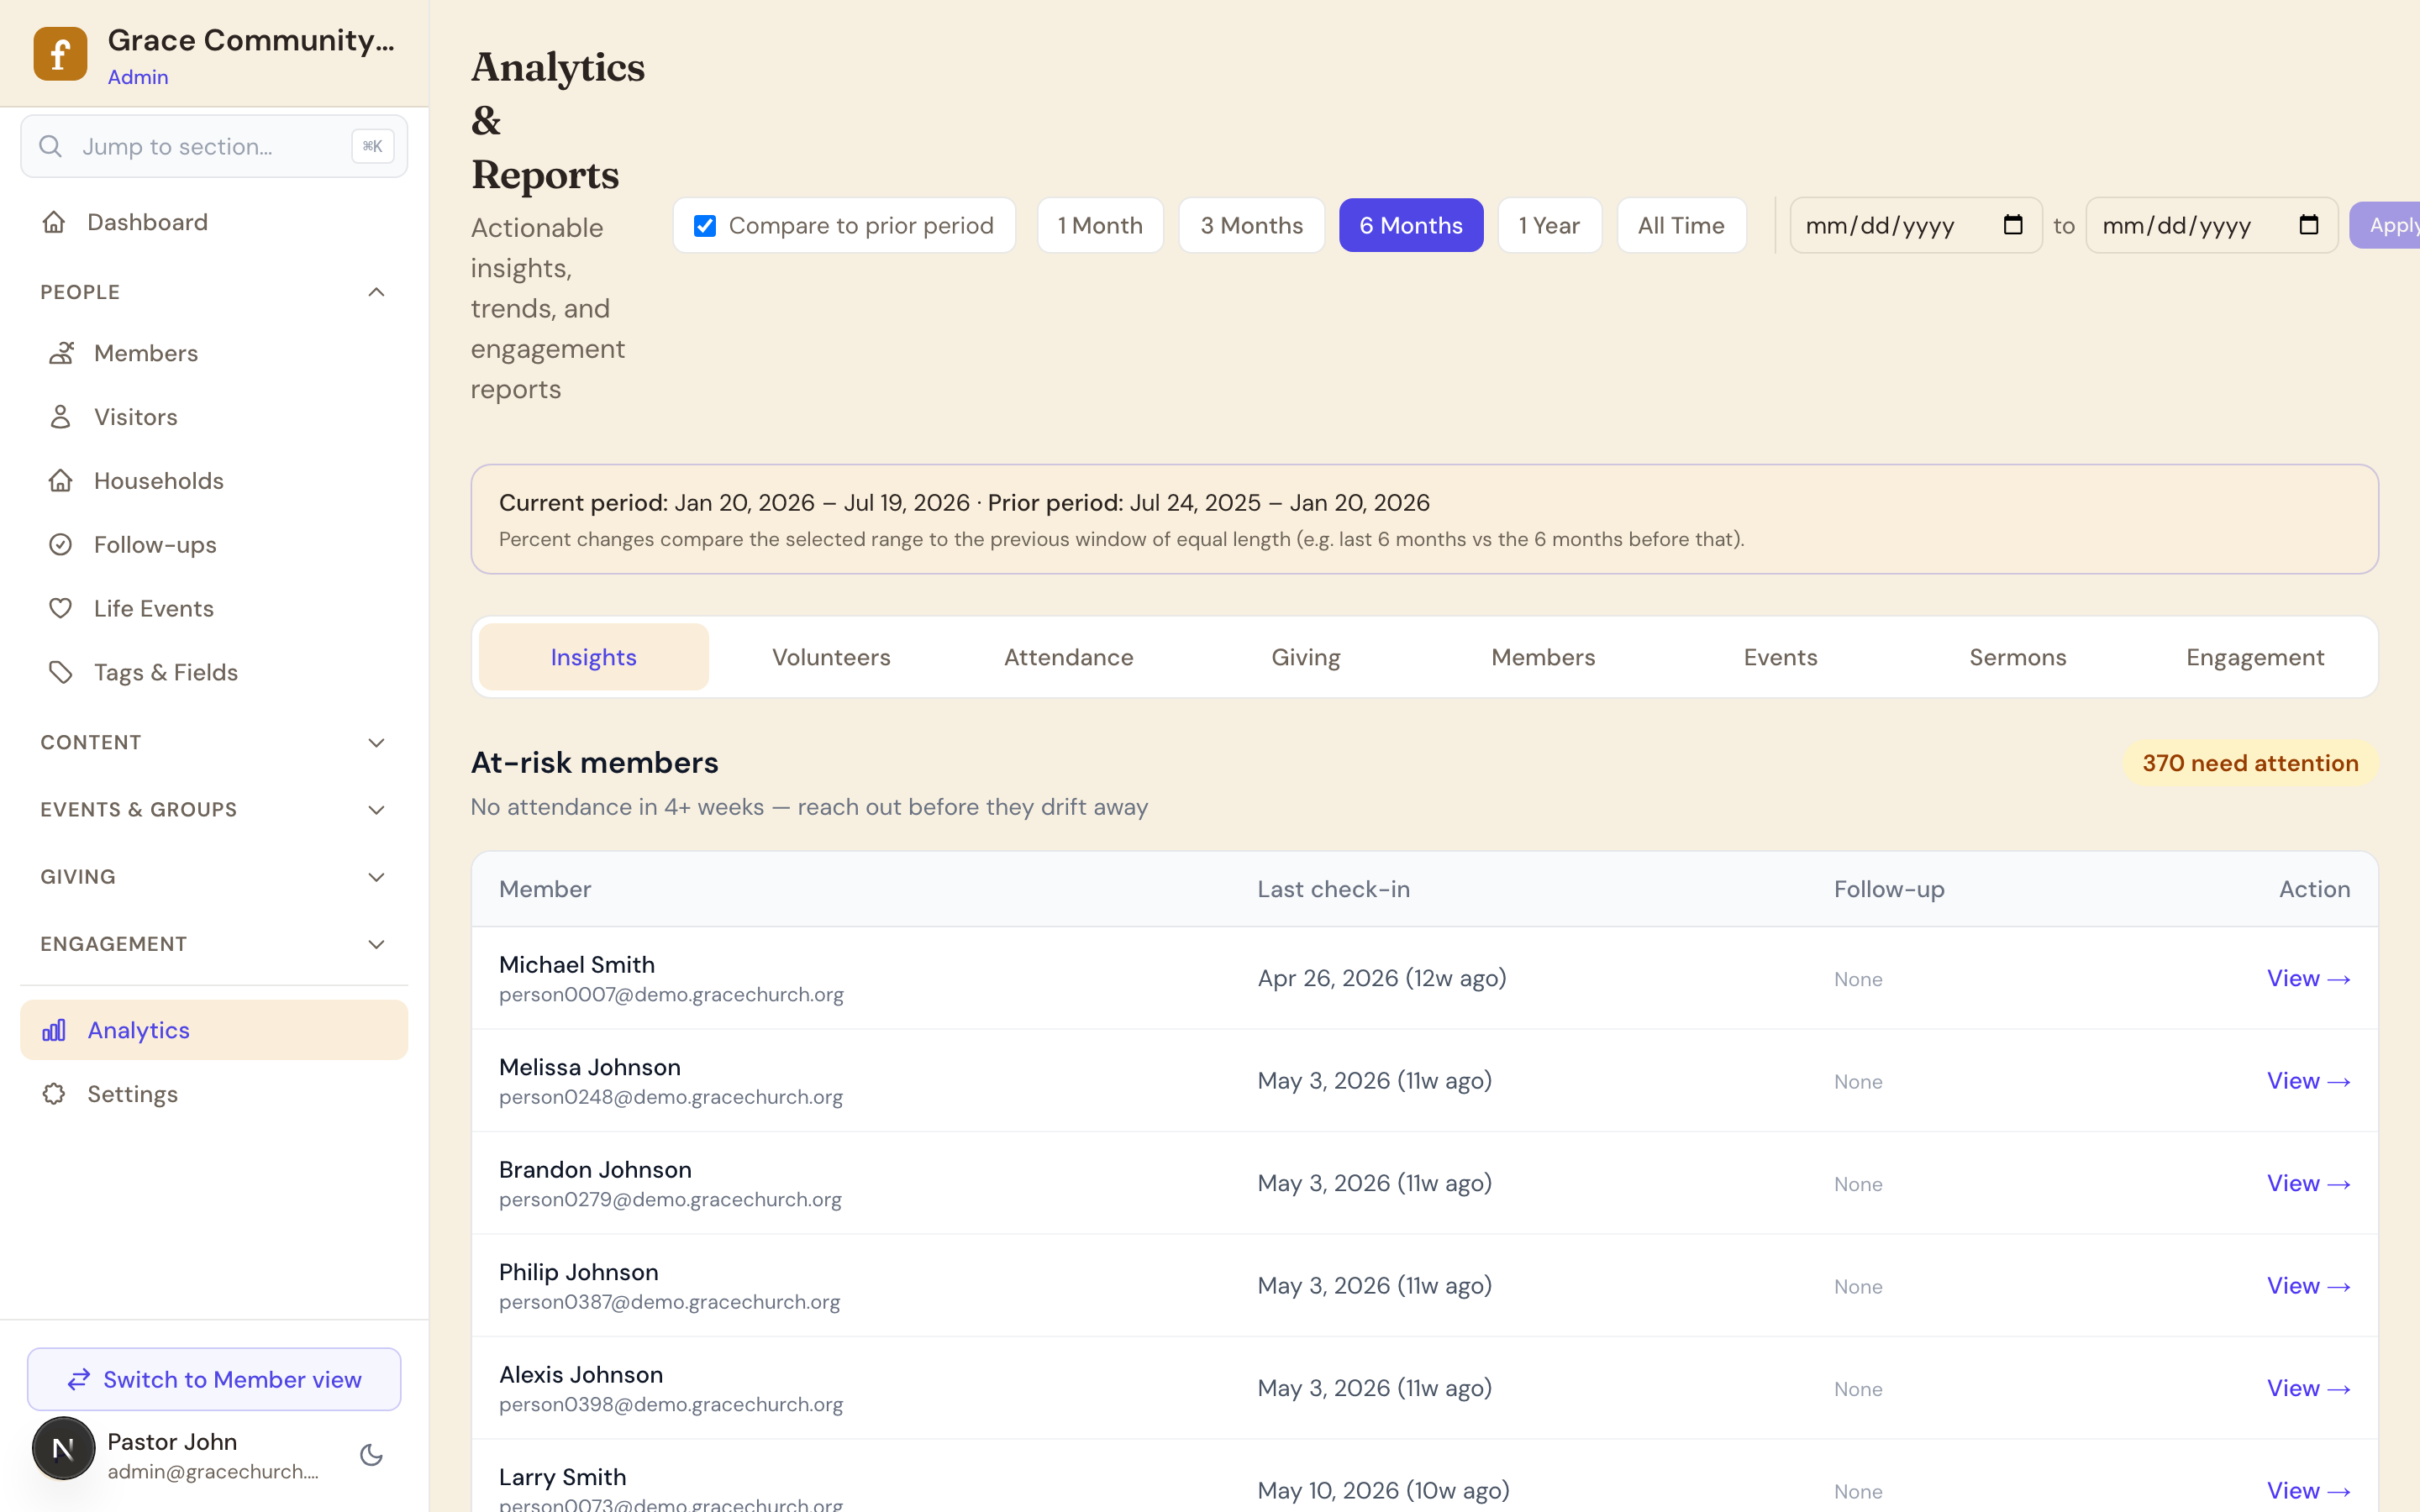Click the Members people icon
This screenshot has height=1512, width=2420.
point(61,353)
